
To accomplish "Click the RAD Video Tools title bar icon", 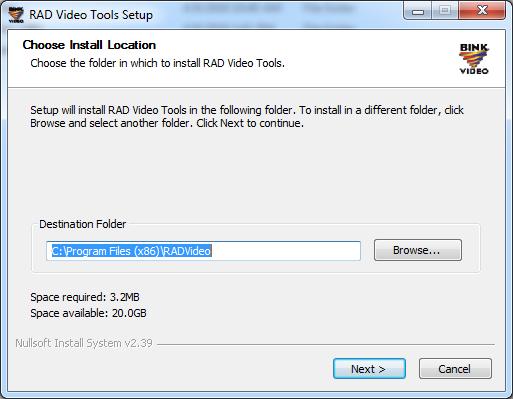I will tap(16, 14).
